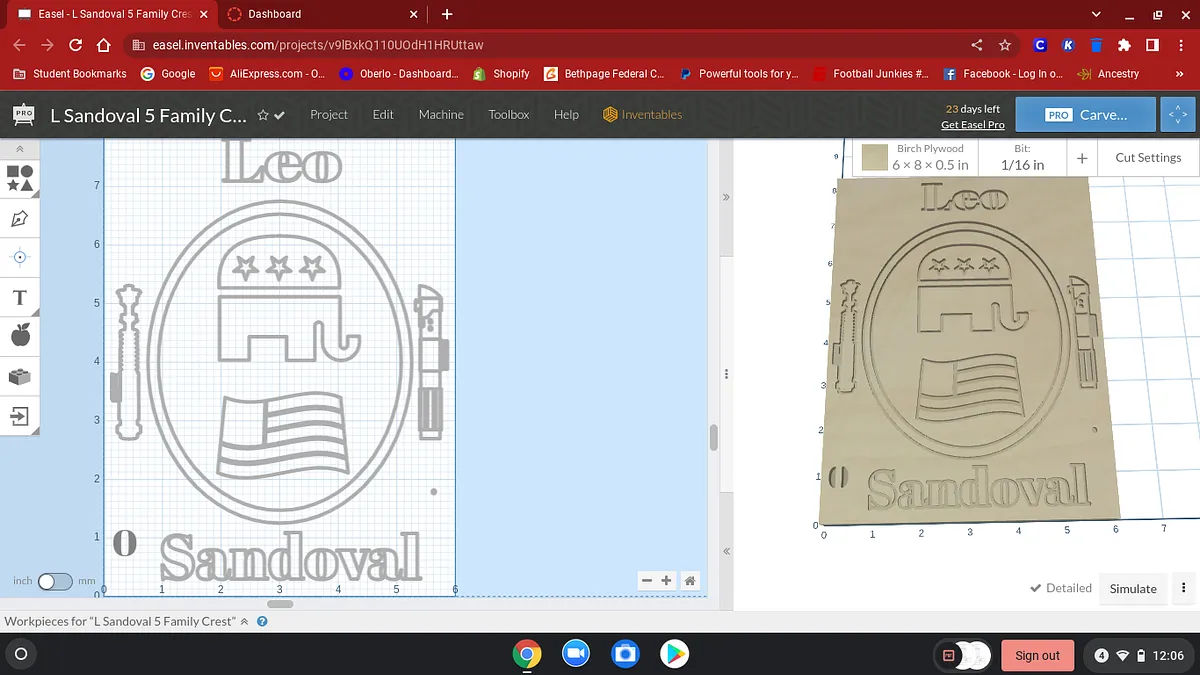The image size is (1200, 675).
Task: Follow the Get Easel Pro link
Action: click(972, 125)
